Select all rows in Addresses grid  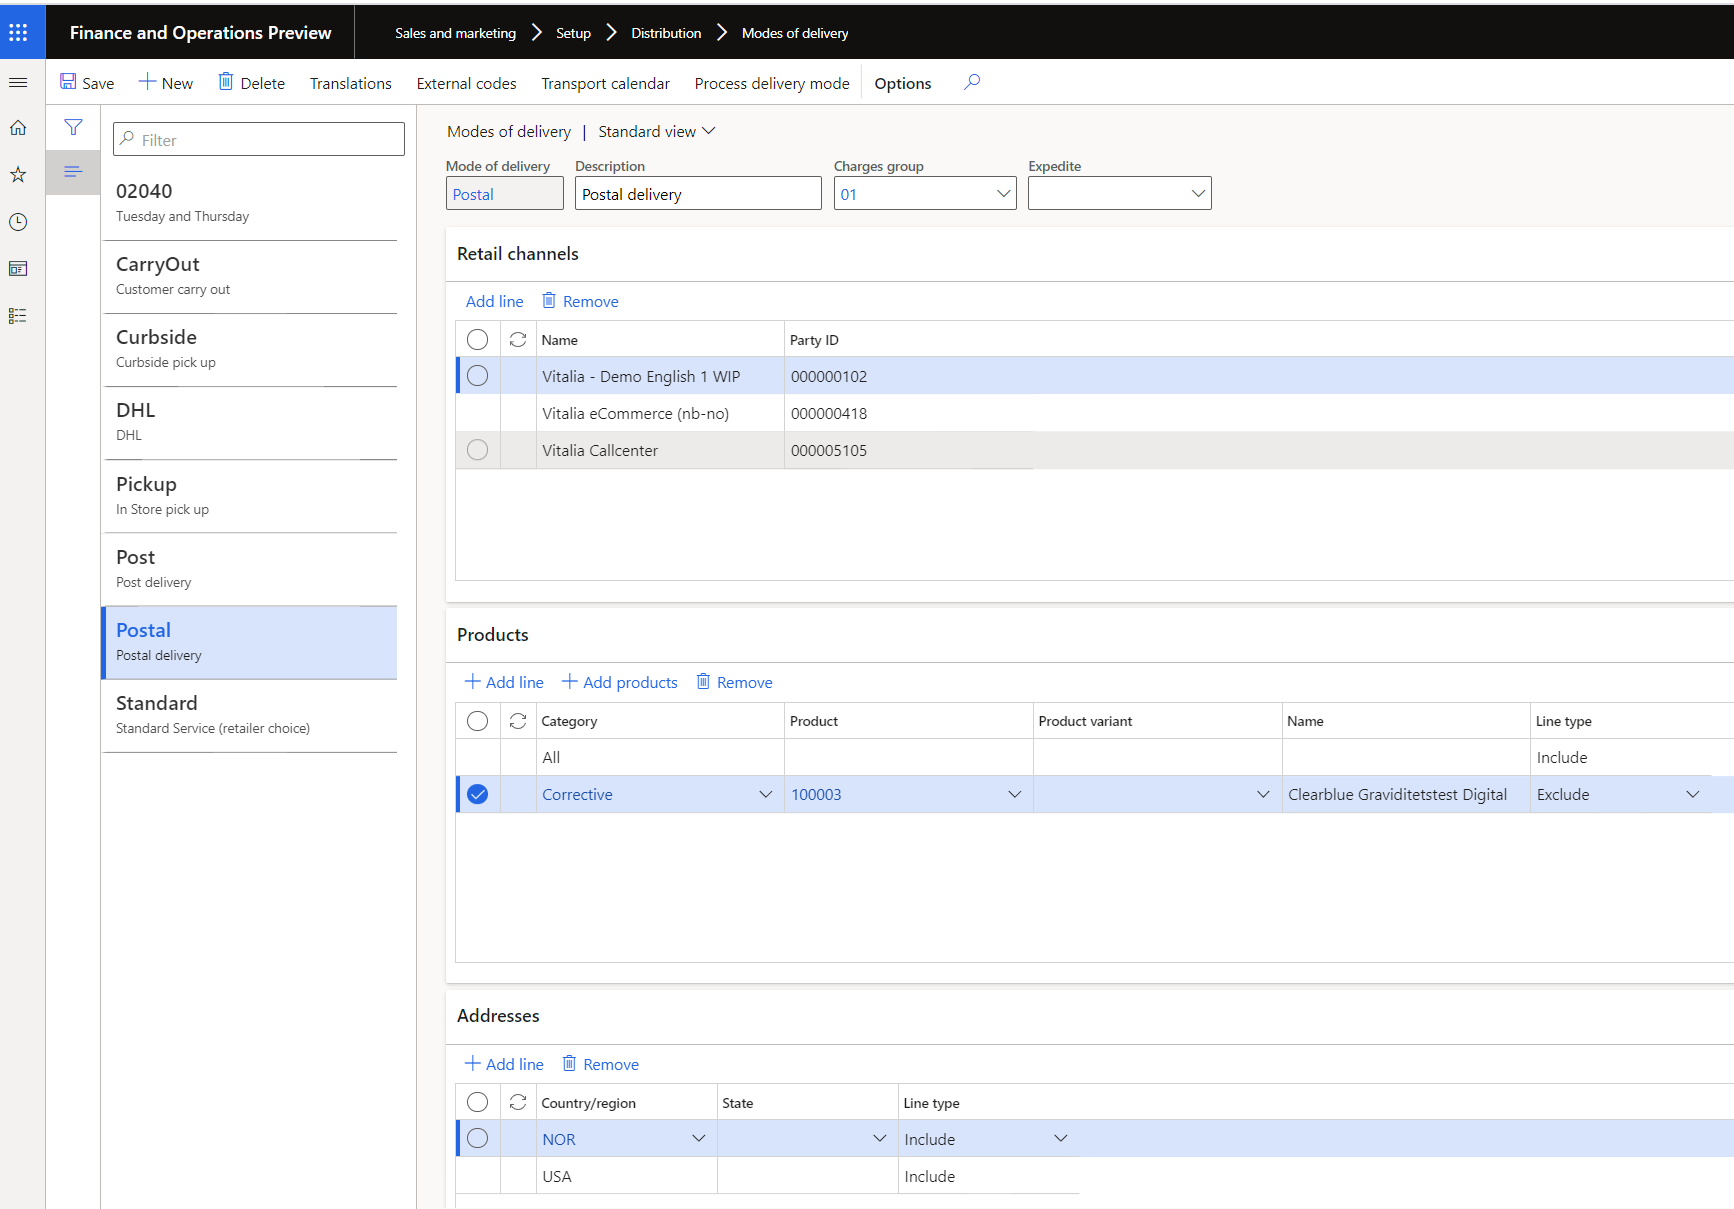478,1102
